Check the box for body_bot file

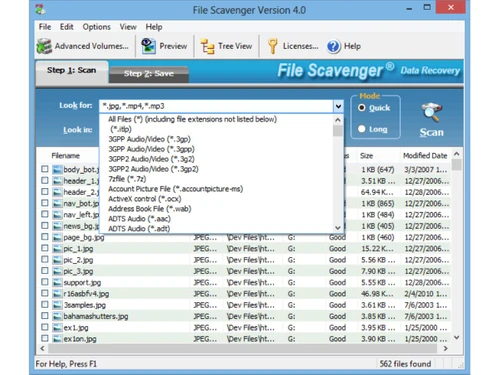[x=45, y=169]
